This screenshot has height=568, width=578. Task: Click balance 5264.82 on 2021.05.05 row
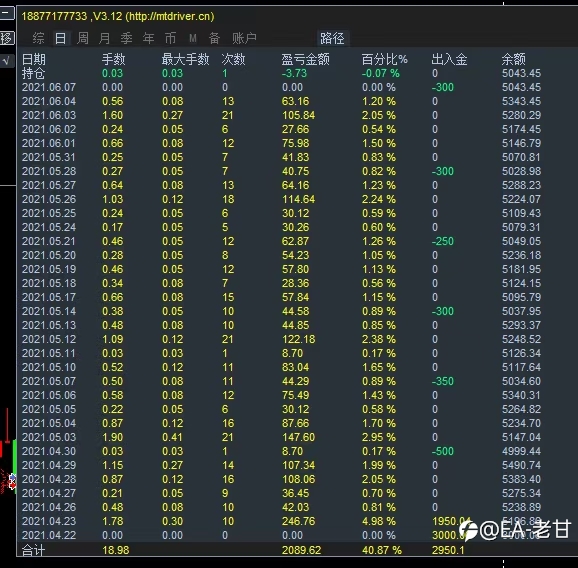coord(521,410)
